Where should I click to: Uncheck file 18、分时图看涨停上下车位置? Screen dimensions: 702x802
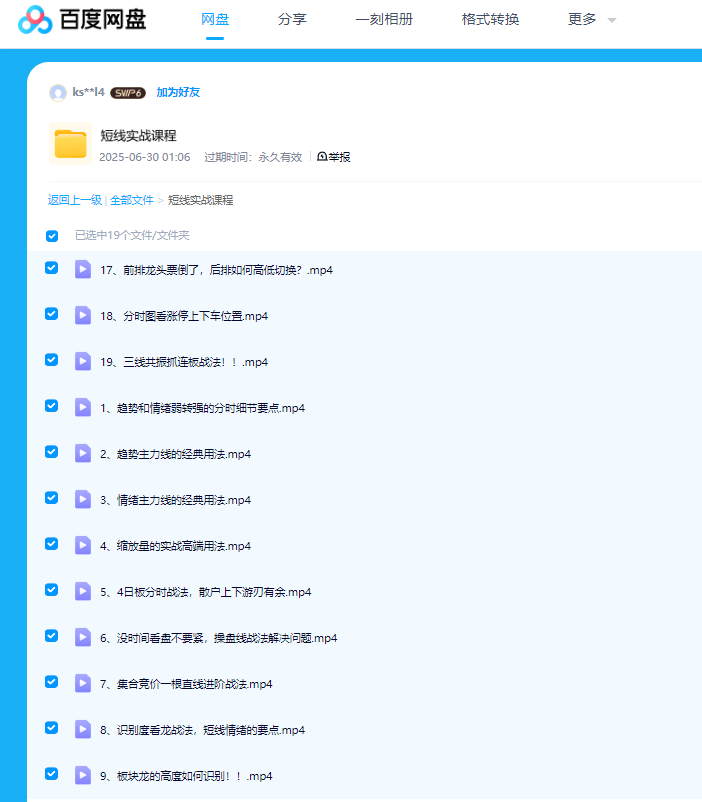(51, 314)
